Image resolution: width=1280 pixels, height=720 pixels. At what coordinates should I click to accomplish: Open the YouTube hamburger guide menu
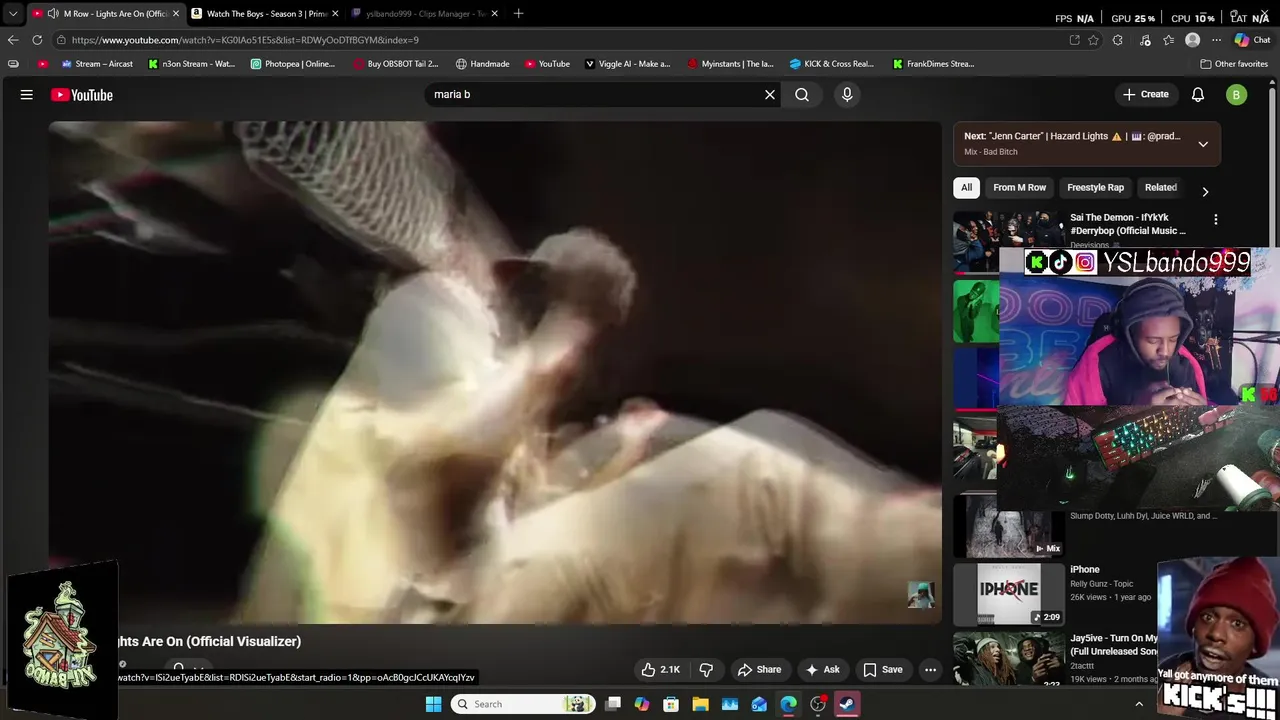[27, 95]
